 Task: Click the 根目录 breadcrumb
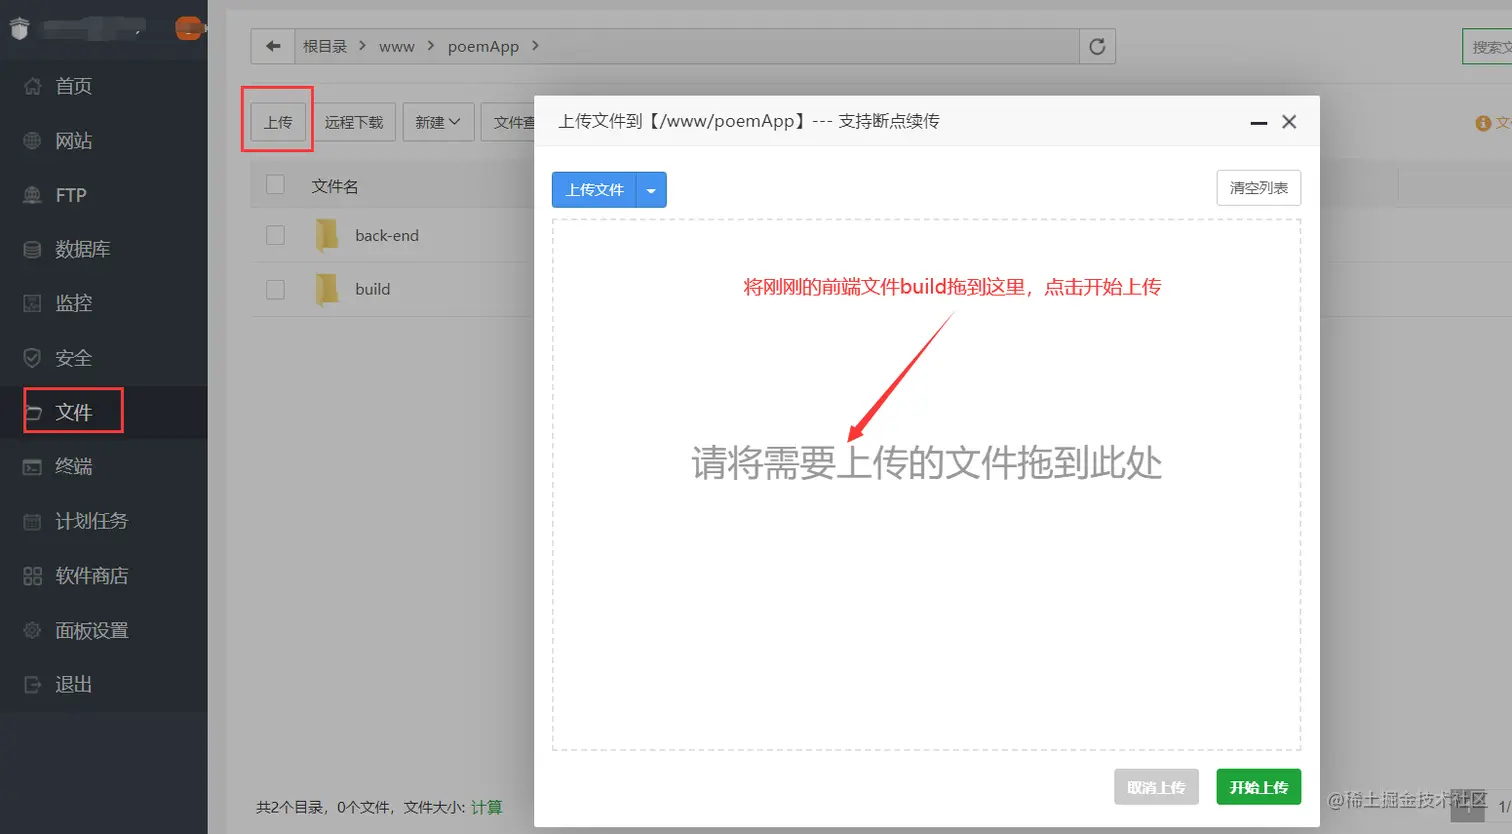pos(325,46)
